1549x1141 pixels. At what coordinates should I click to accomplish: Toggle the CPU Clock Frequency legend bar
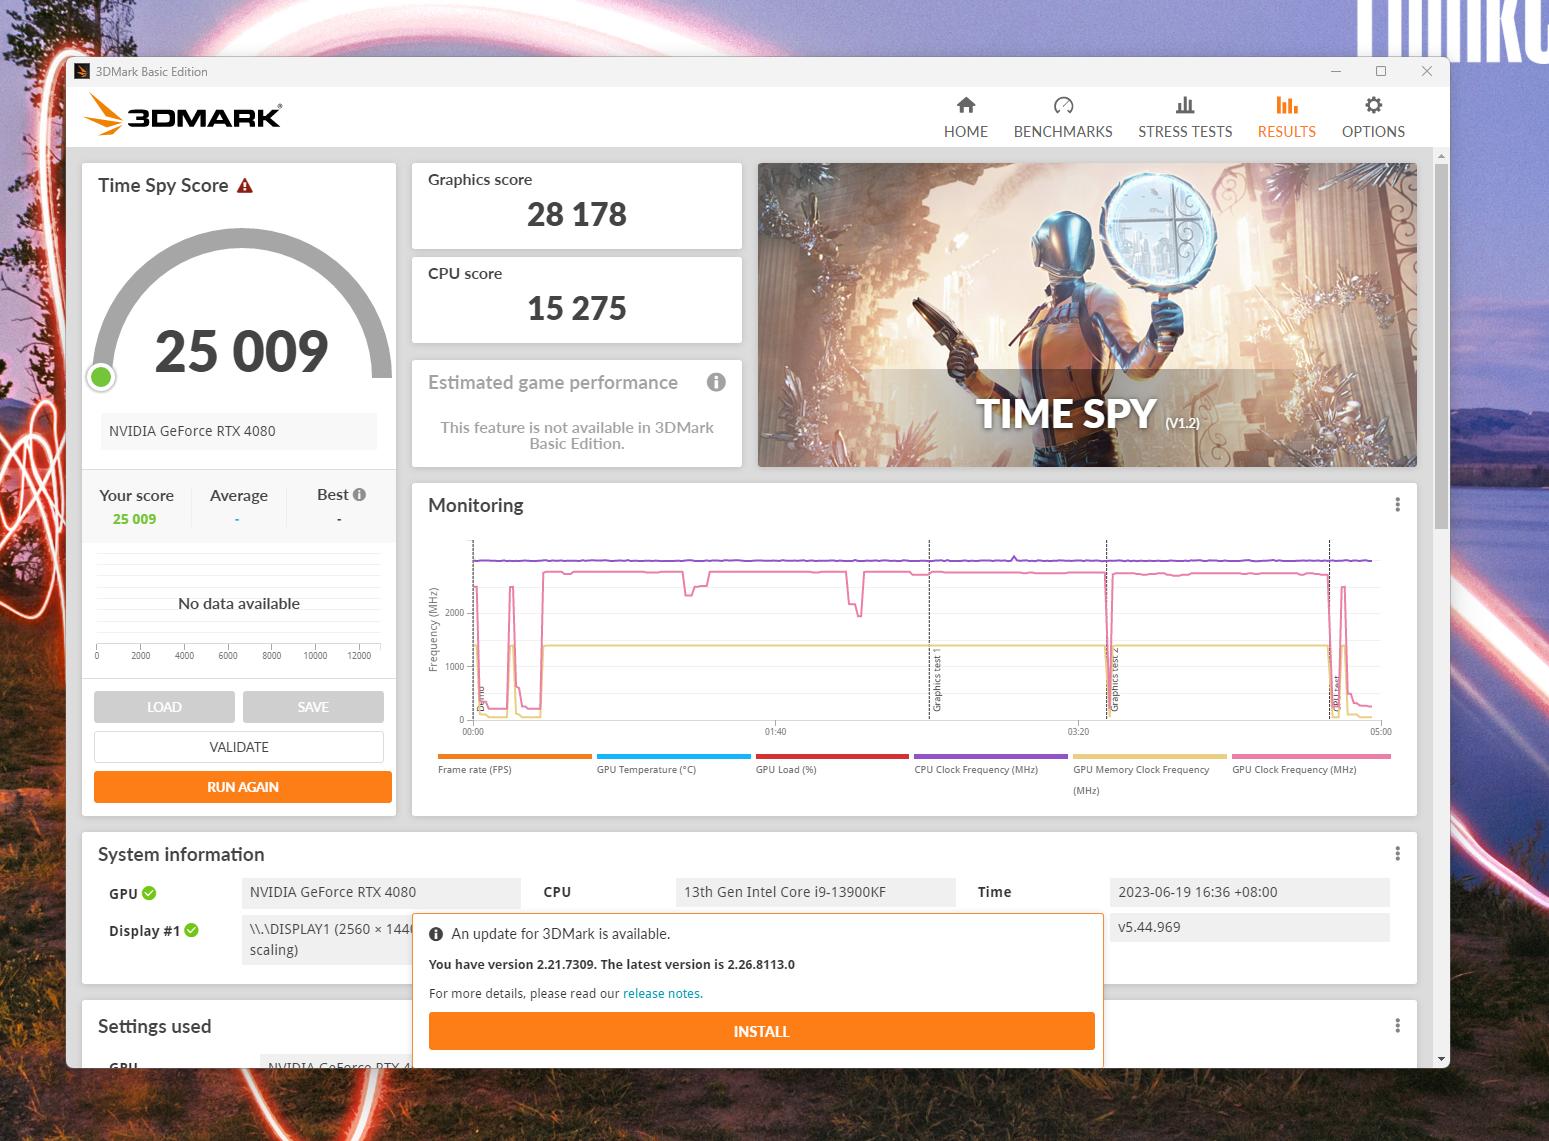(990, 757)
